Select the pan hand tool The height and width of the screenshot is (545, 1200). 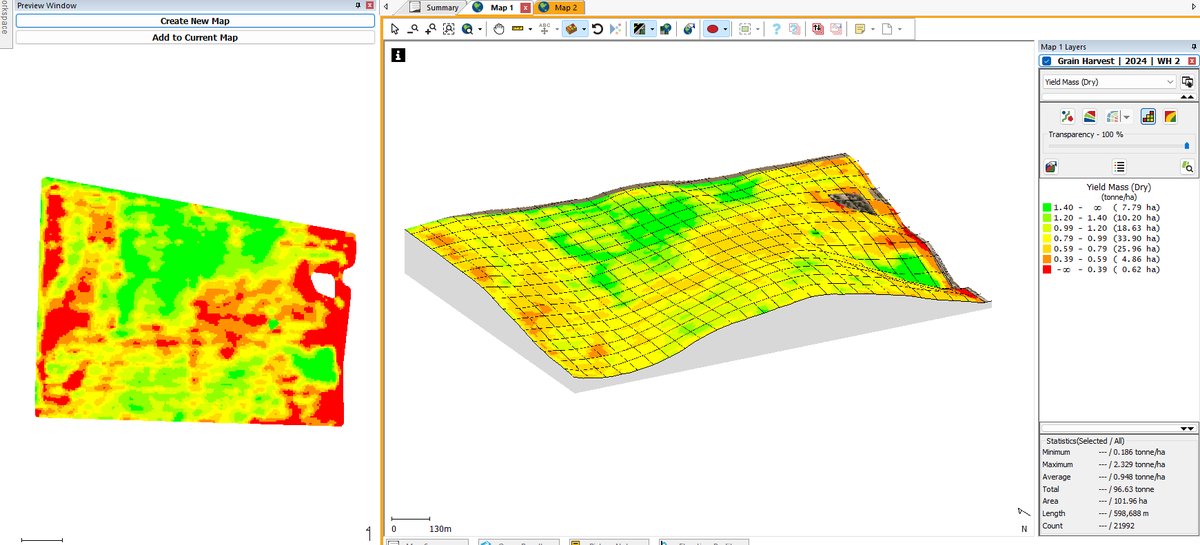[x=499, y=29]
